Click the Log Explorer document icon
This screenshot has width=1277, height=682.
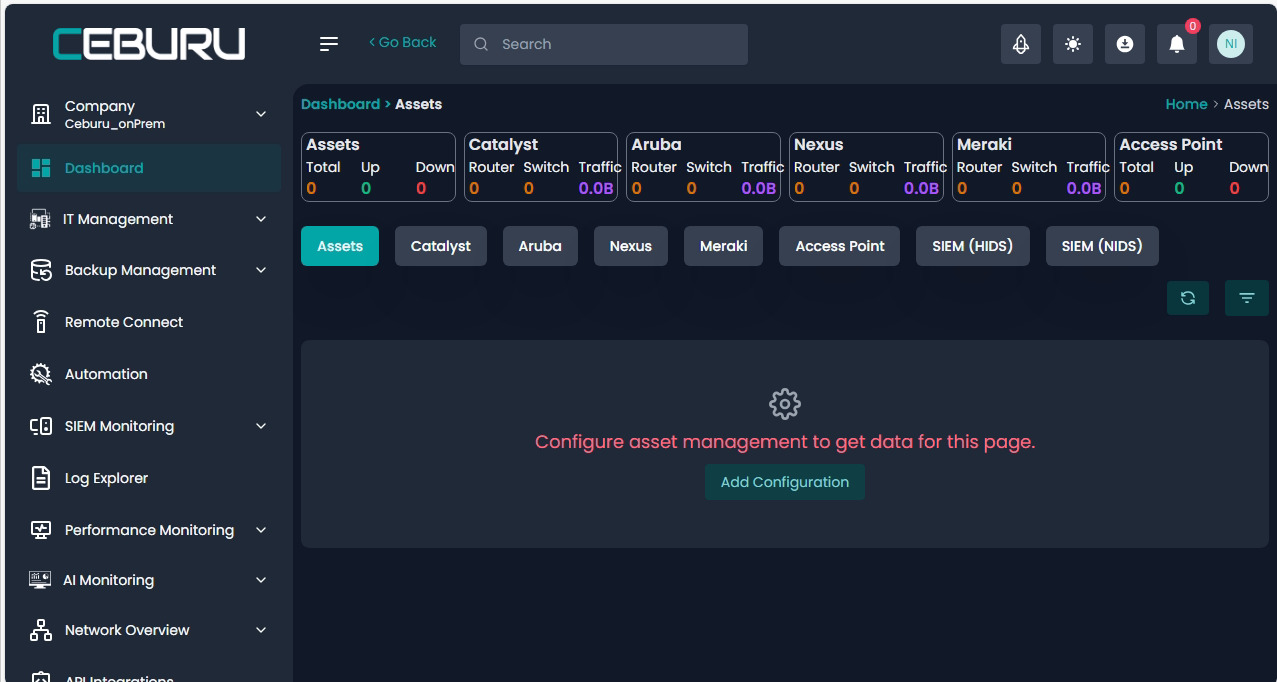pyautogui.click(x=41, y=478)
